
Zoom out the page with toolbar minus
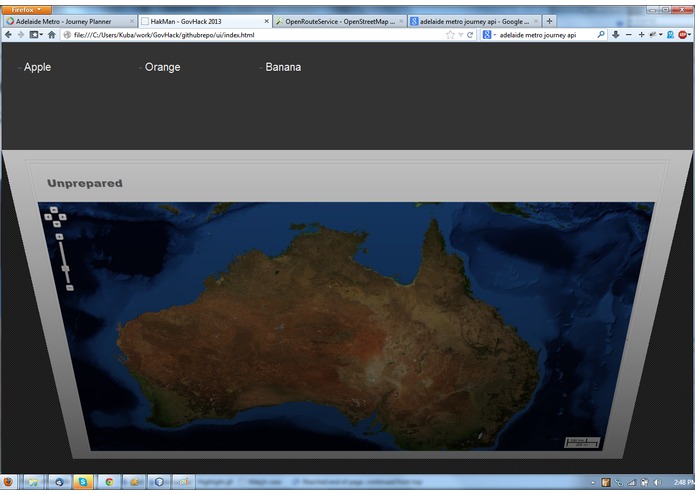pyautogui.click(x=629, y=35)
